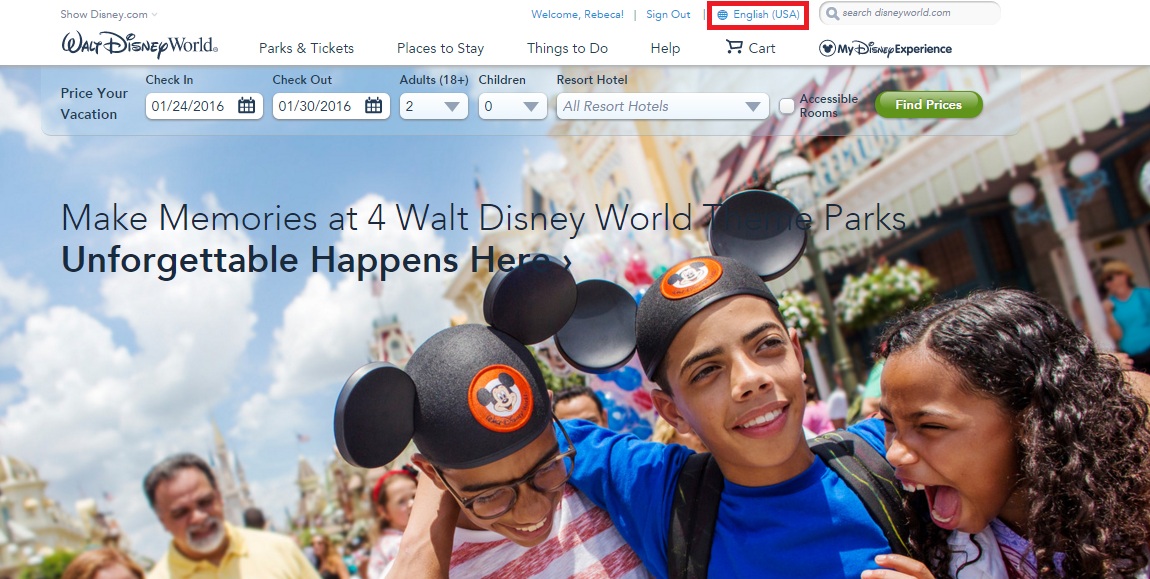Click the globe language icon
Screen dimensions: 1150x579
[723, 15]
